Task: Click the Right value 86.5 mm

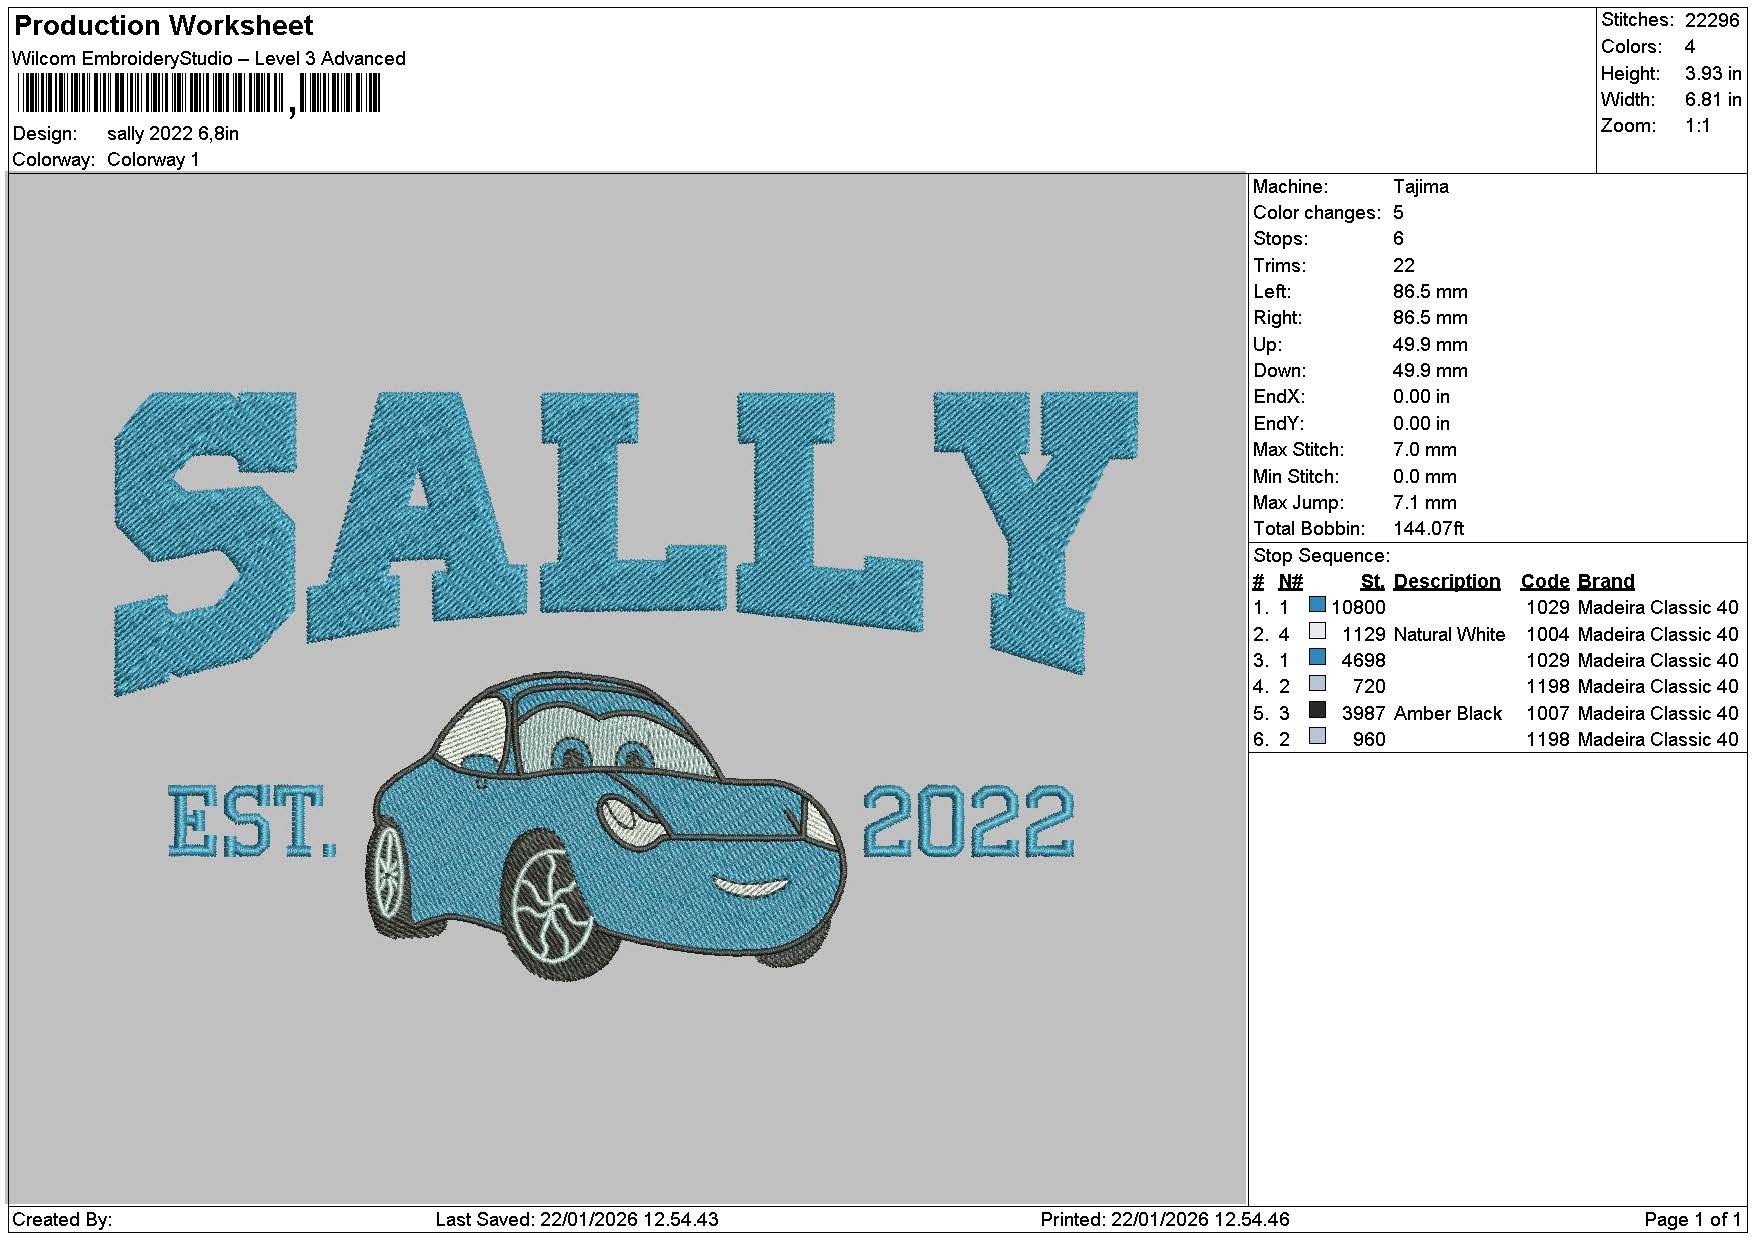Action: point(1430,318)
